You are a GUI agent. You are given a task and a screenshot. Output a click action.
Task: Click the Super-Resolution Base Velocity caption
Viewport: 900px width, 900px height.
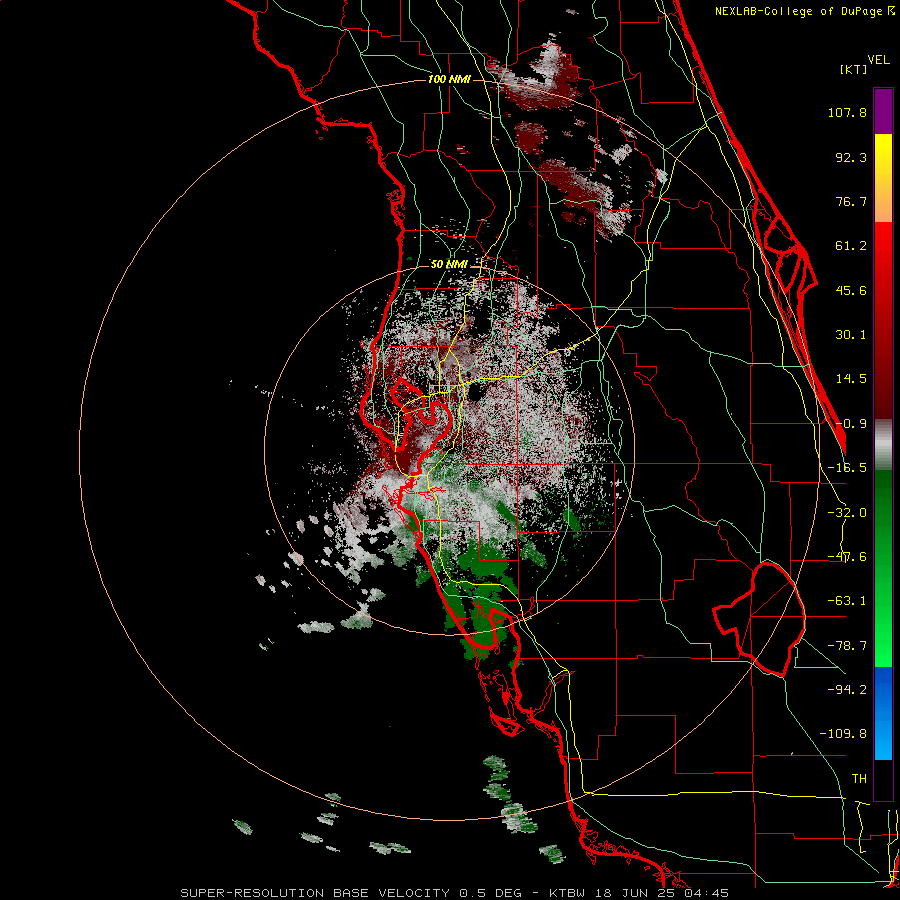click(455, 893)
